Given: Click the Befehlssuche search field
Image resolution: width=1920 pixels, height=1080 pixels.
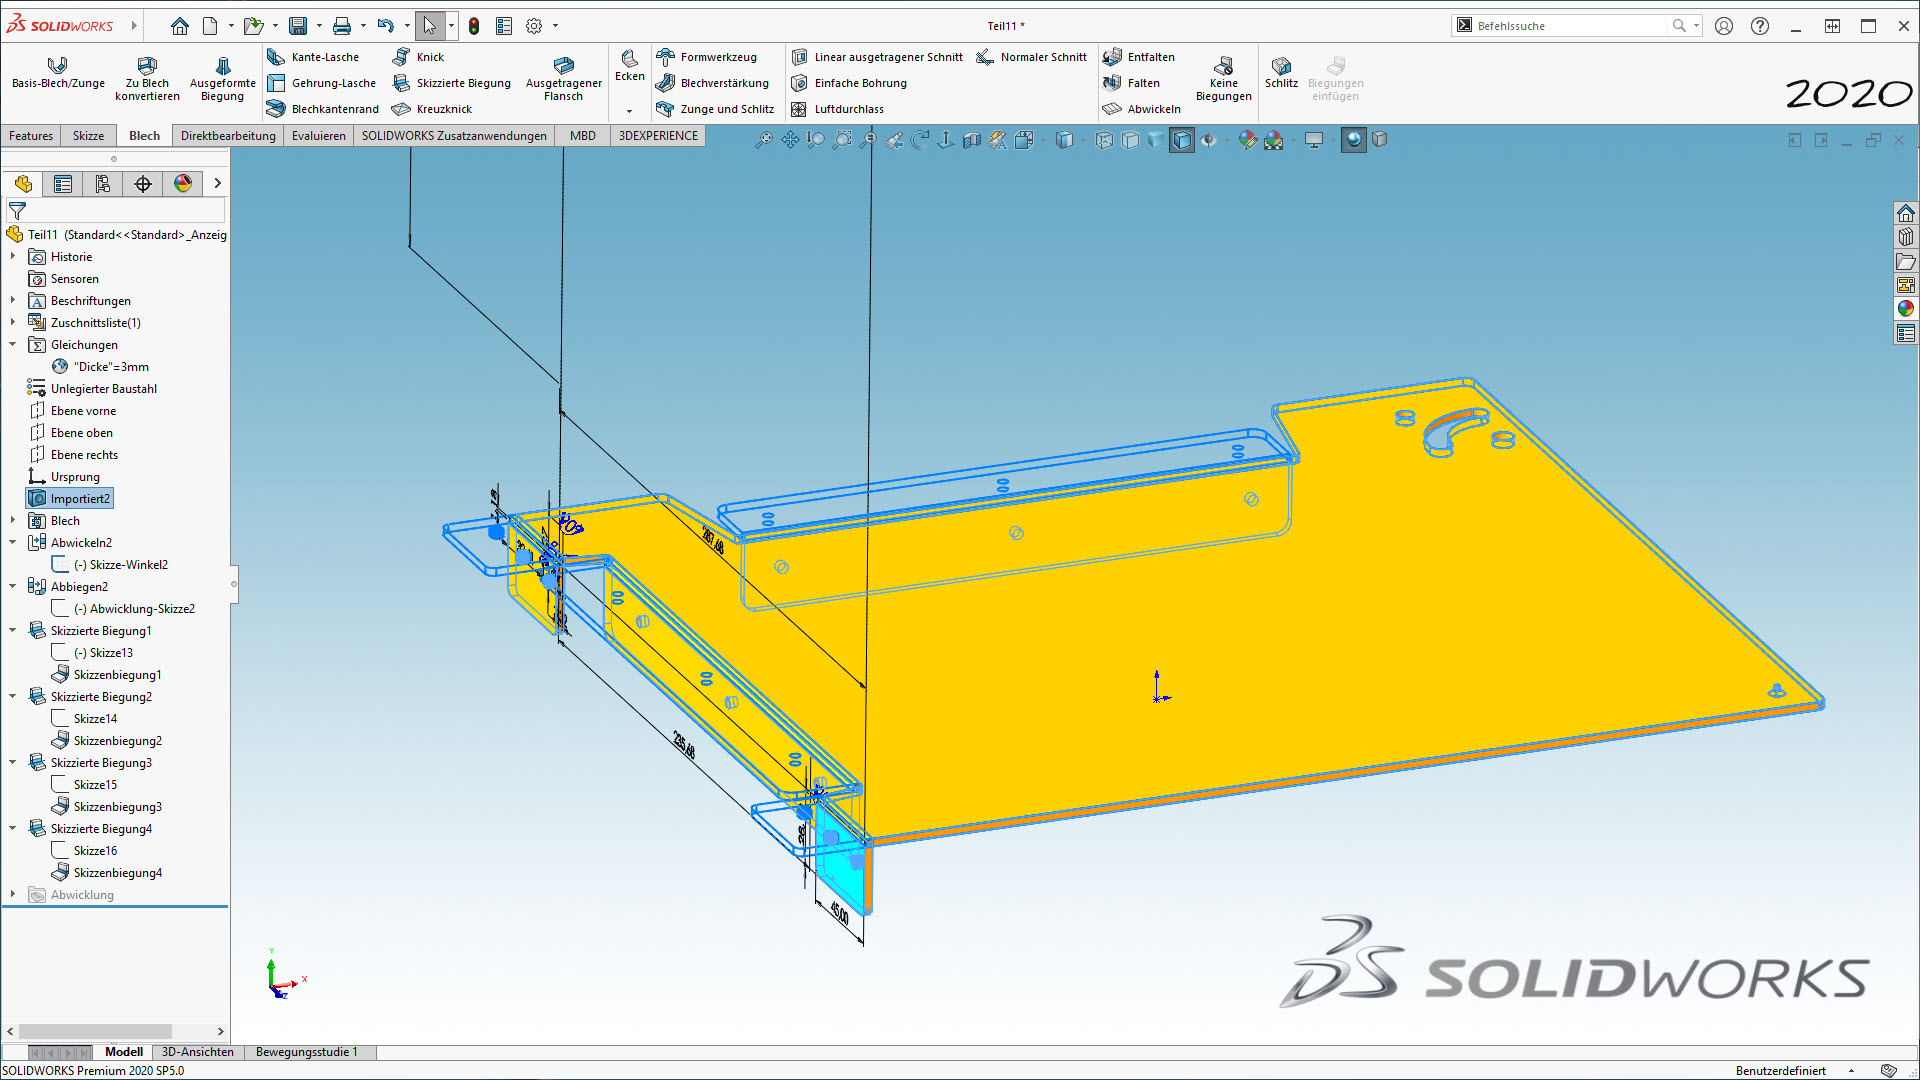Looking at the screenshot, I should [x=1572, y=26].
